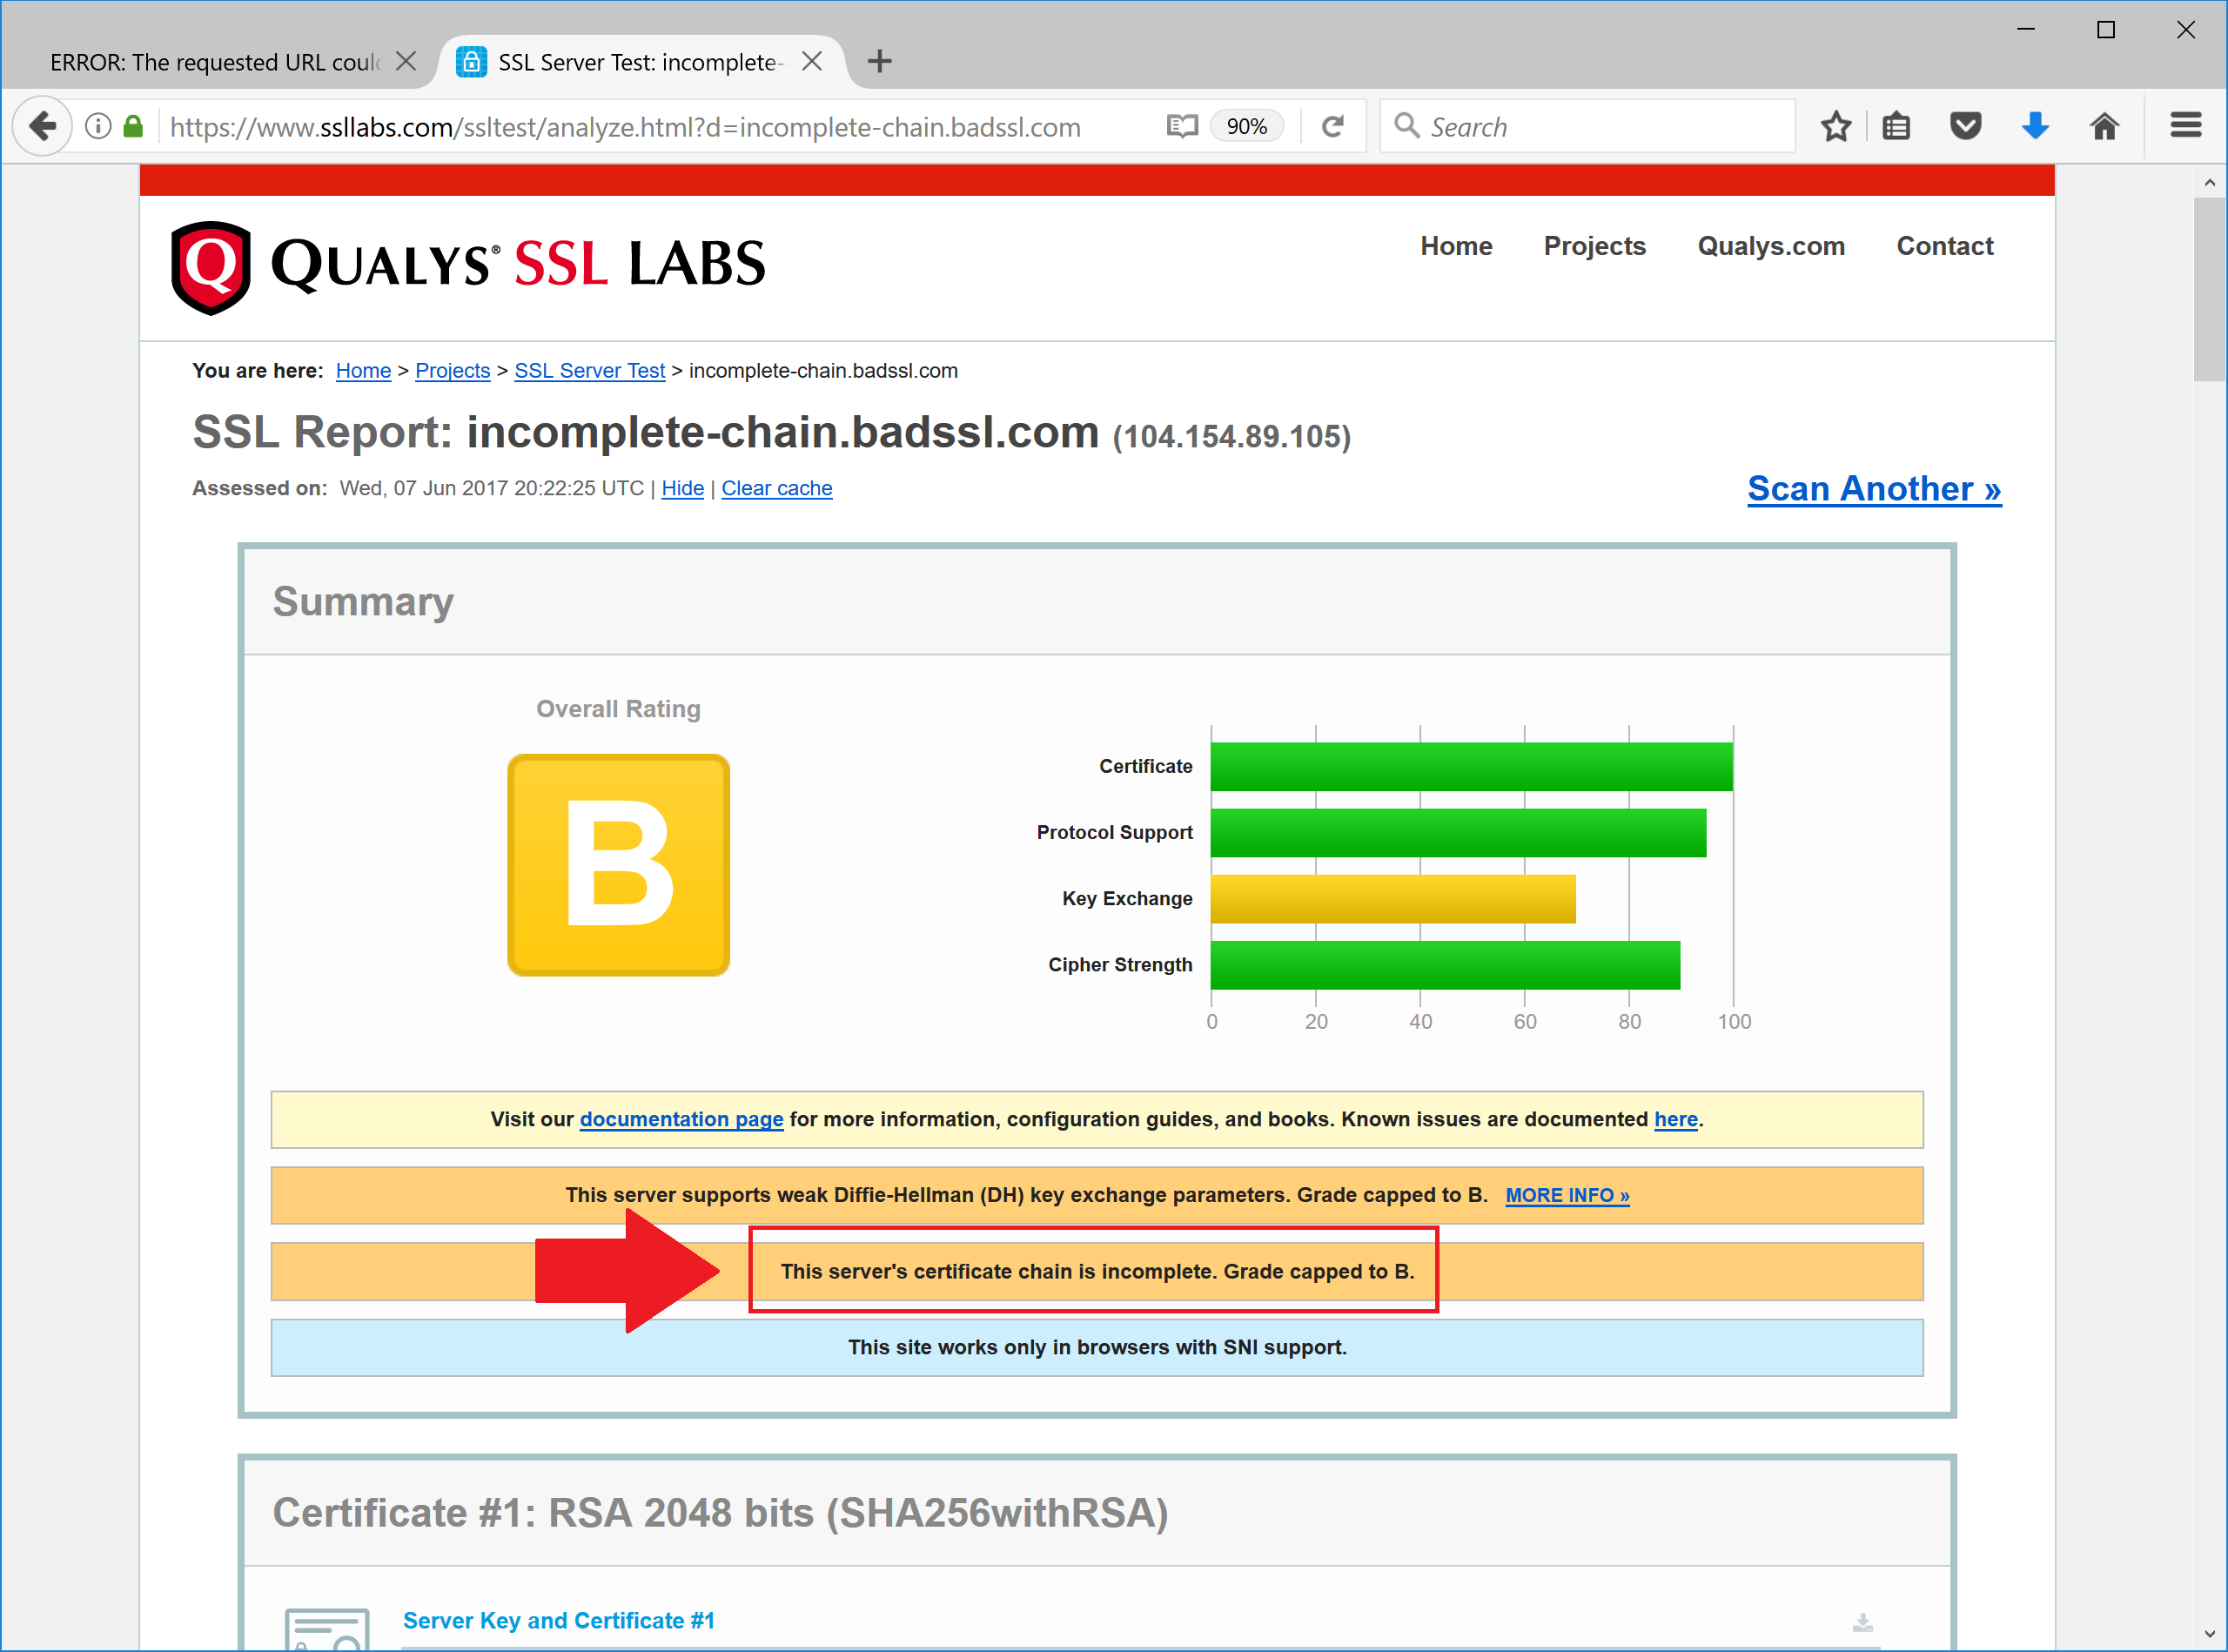The height and width of the screenshot is (1652, 2228).
Task: Click the browser back arrow button
Action: tap(43, 126)
